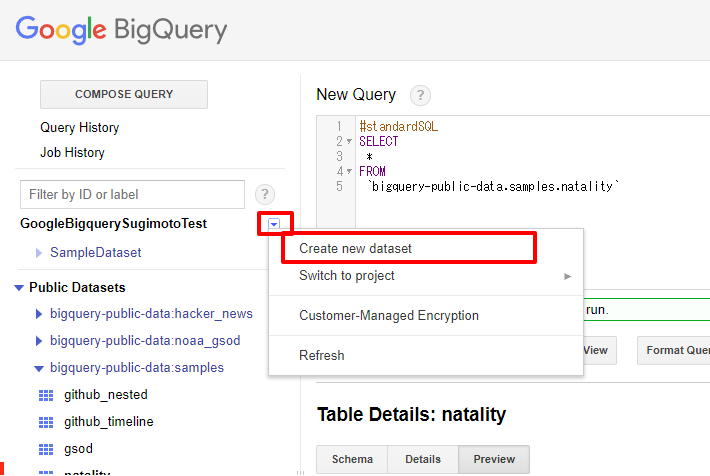Click the Google BigQuery logo
The width and height of the screenshot is (710, 476).
click(x=121, y=30)
